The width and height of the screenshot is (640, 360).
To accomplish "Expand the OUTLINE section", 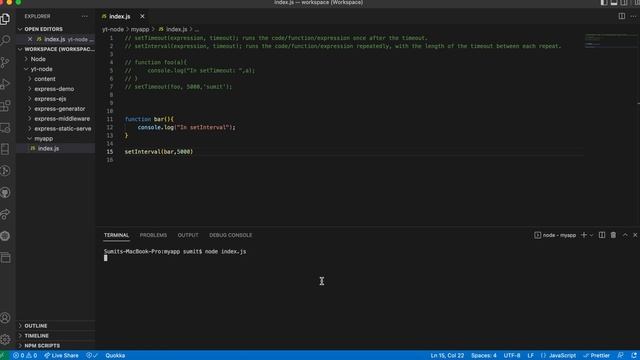I will click(x=36, y=326).
